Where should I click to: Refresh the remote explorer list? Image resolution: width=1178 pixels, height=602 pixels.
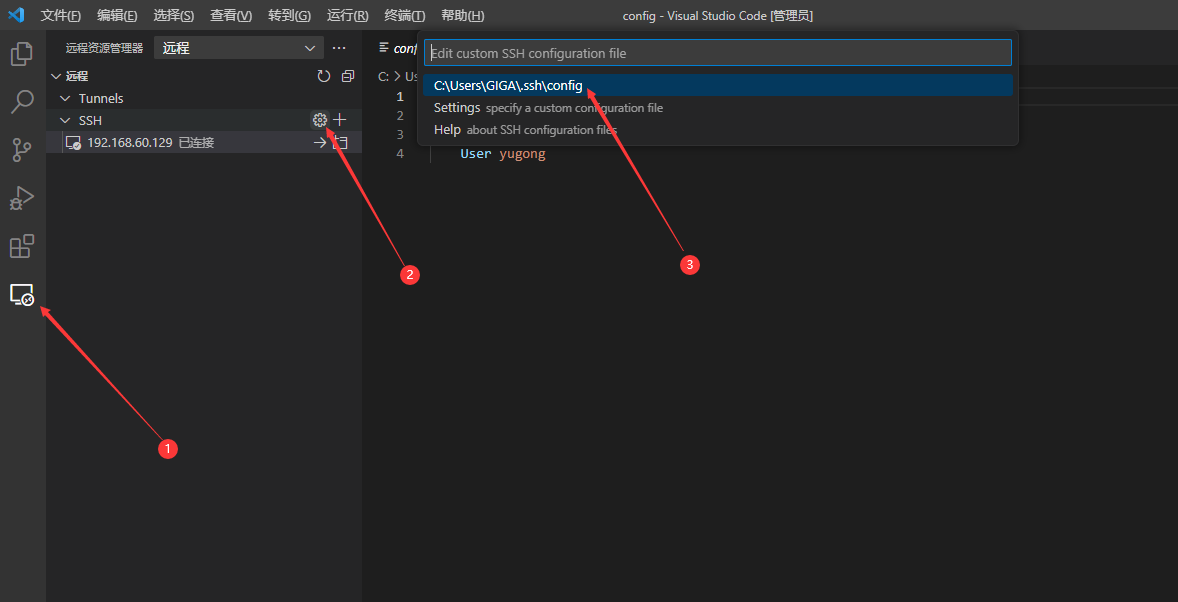324,76
